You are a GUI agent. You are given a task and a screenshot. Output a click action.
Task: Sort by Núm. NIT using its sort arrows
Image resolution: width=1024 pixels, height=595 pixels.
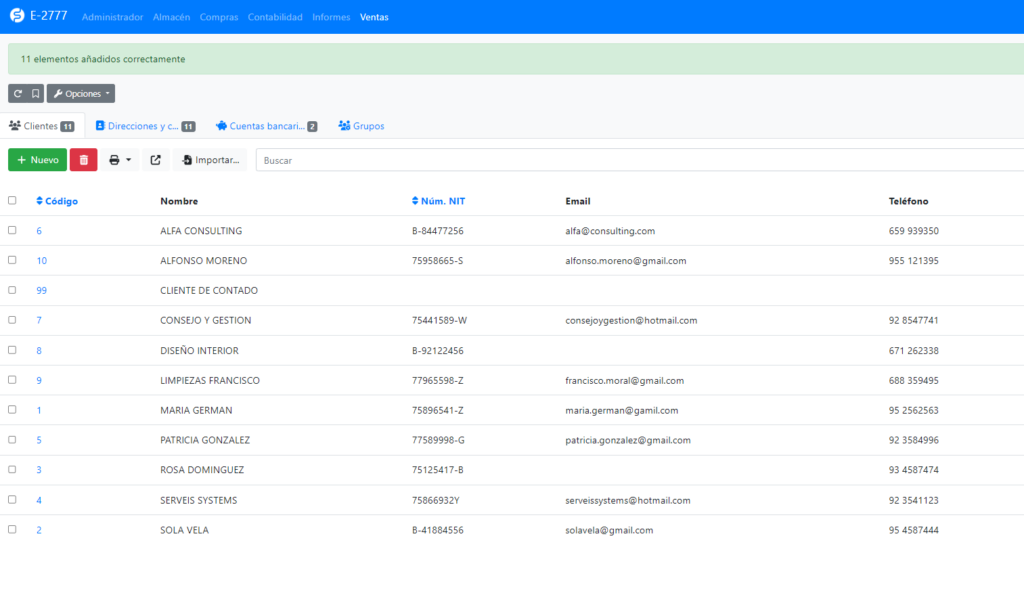point(416,201)
